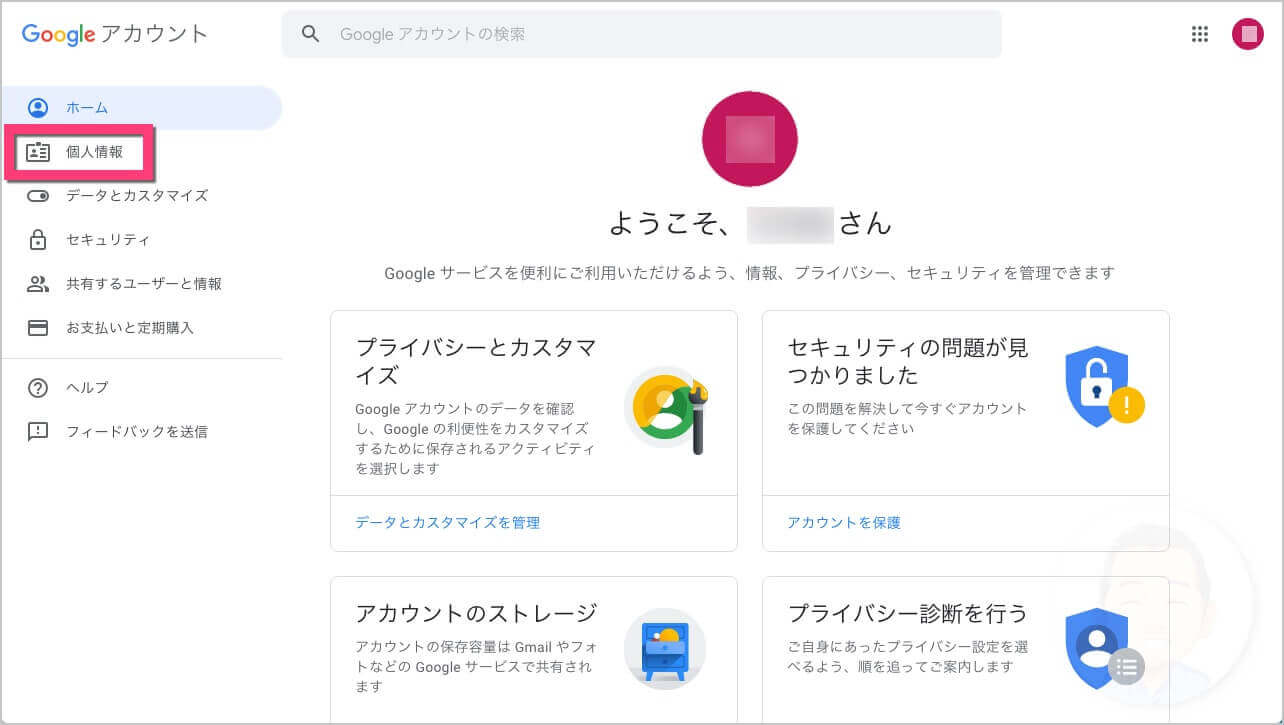
Task: Click the 共有するユーザーと情報 people icon
Action: (38, 284)
